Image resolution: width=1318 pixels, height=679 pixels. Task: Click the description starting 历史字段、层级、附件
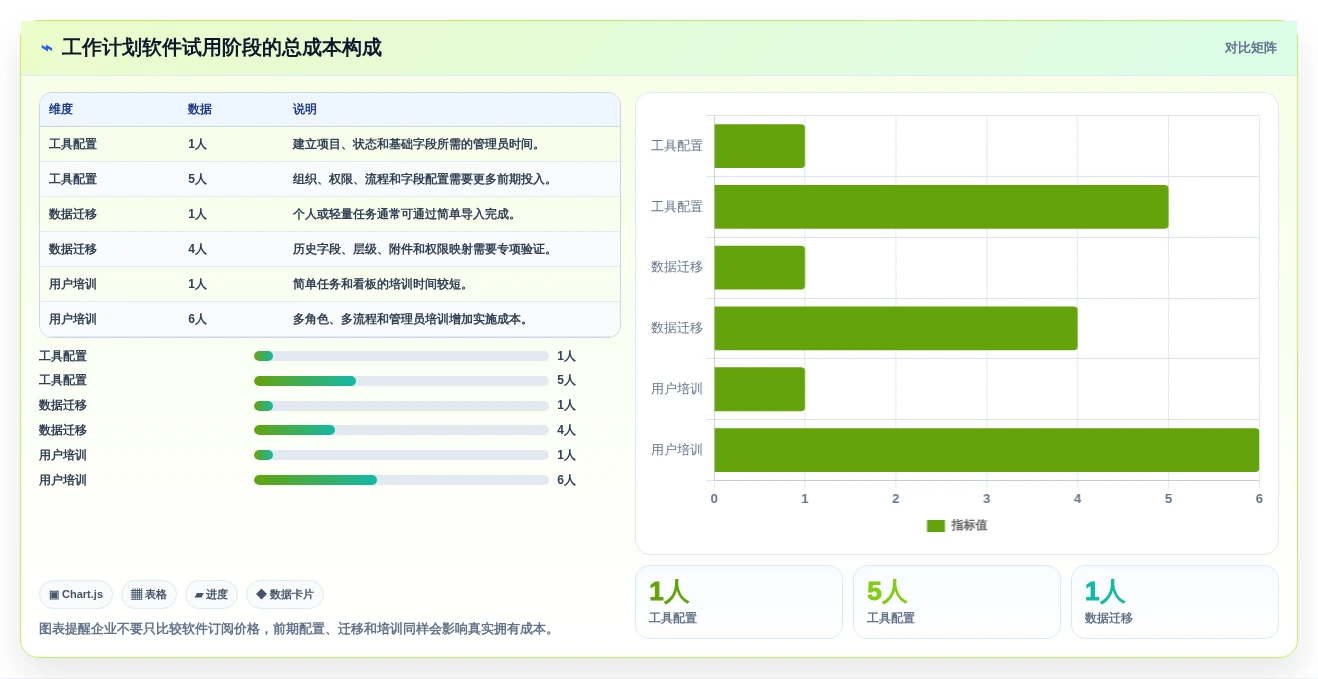pyautogui.click(x=424, y=250)
